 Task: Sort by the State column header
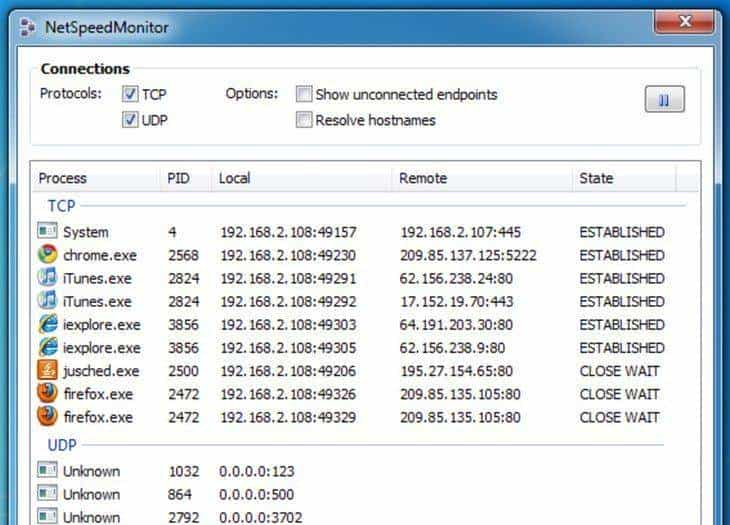tap(624, 178)
